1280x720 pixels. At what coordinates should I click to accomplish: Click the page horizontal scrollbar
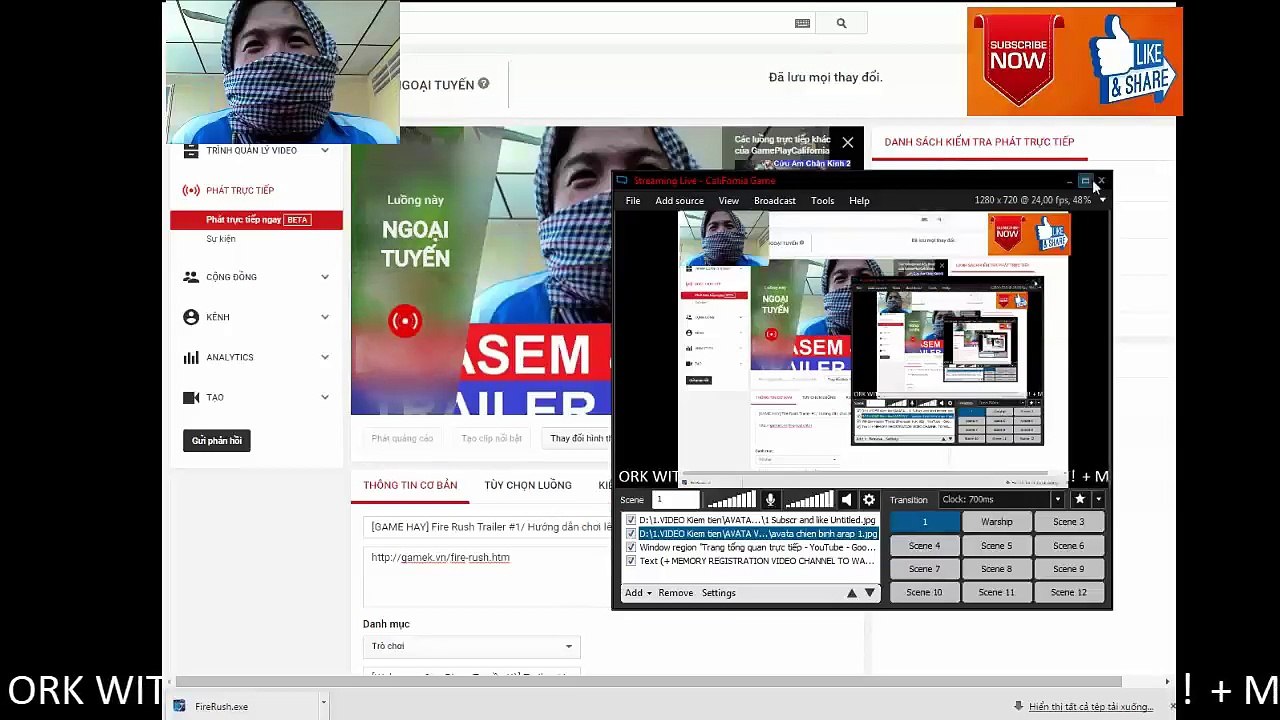click(x=650, y=682)
